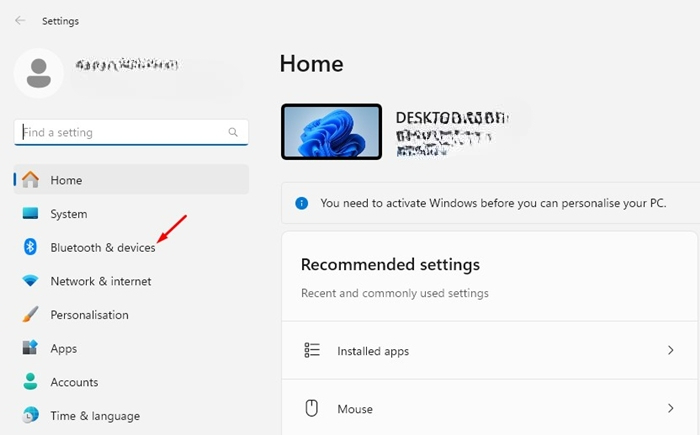
Task: Click the System monitor icon
Action: tap(30, 213)
